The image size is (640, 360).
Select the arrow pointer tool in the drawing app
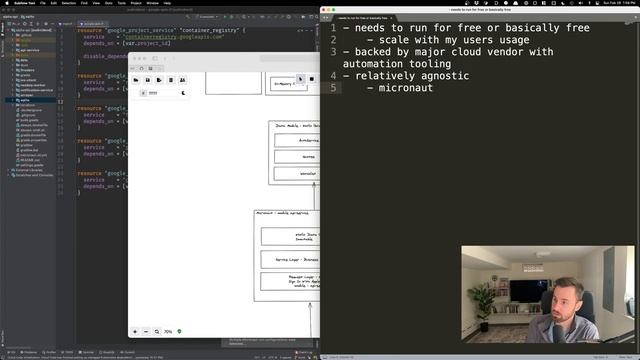click(x=300, y=79)
